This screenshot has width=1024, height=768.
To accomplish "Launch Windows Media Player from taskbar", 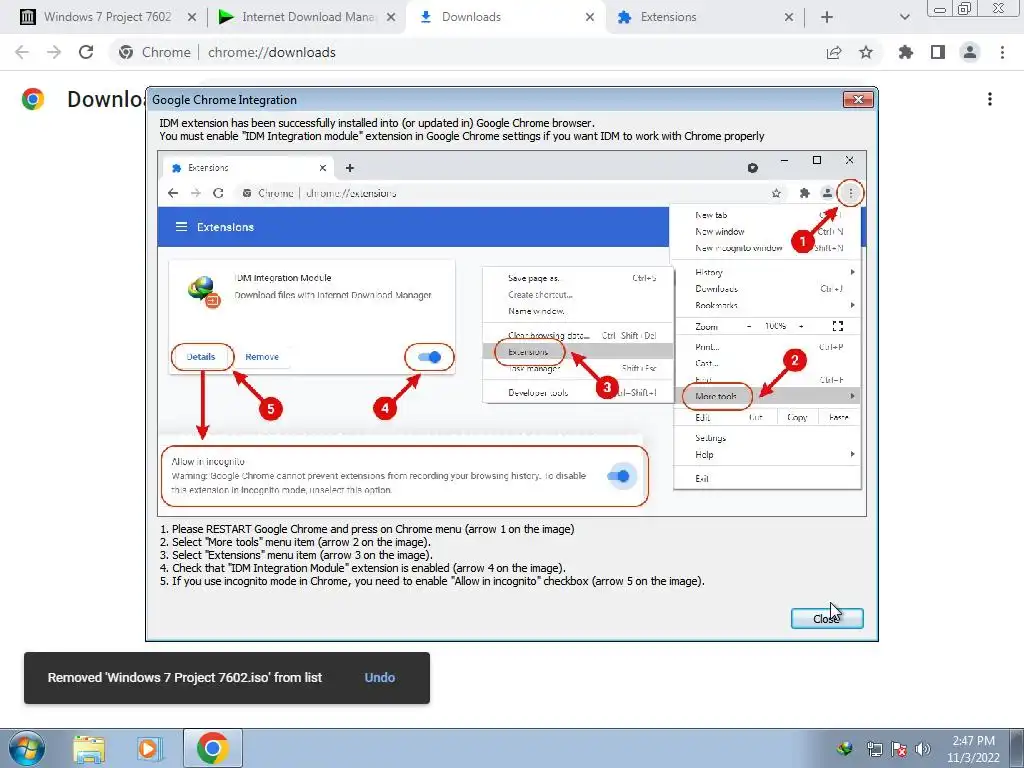I will click(x=150, y=748).
